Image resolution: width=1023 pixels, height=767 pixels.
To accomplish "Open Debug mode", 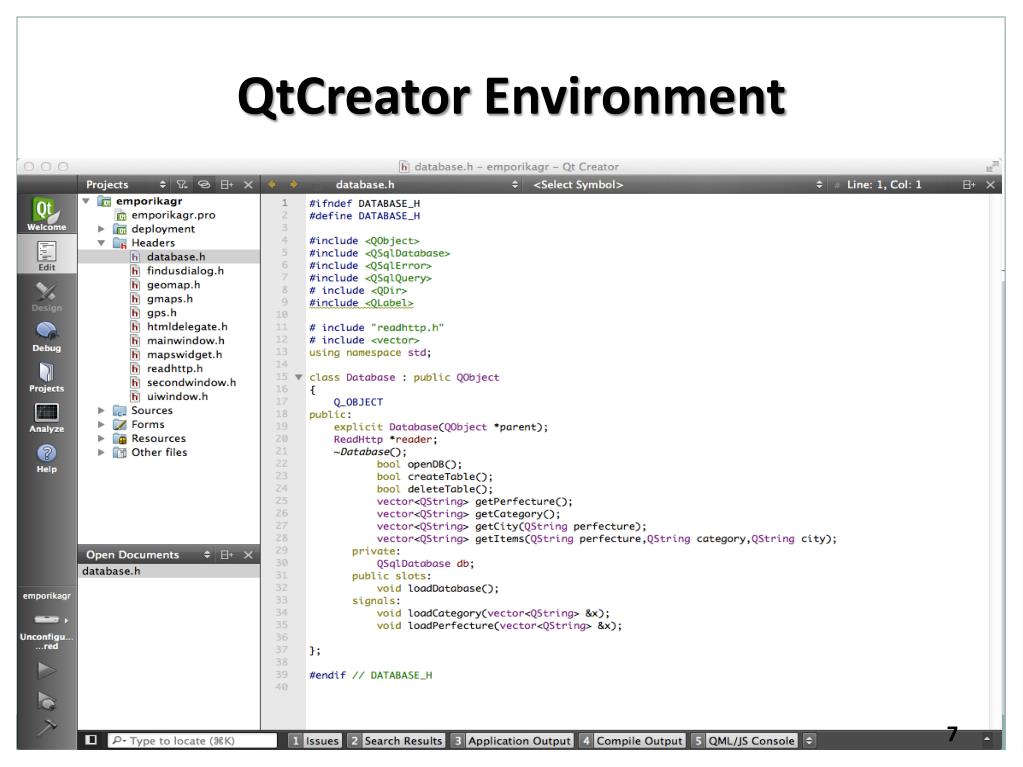I will [x=46, y=336].
